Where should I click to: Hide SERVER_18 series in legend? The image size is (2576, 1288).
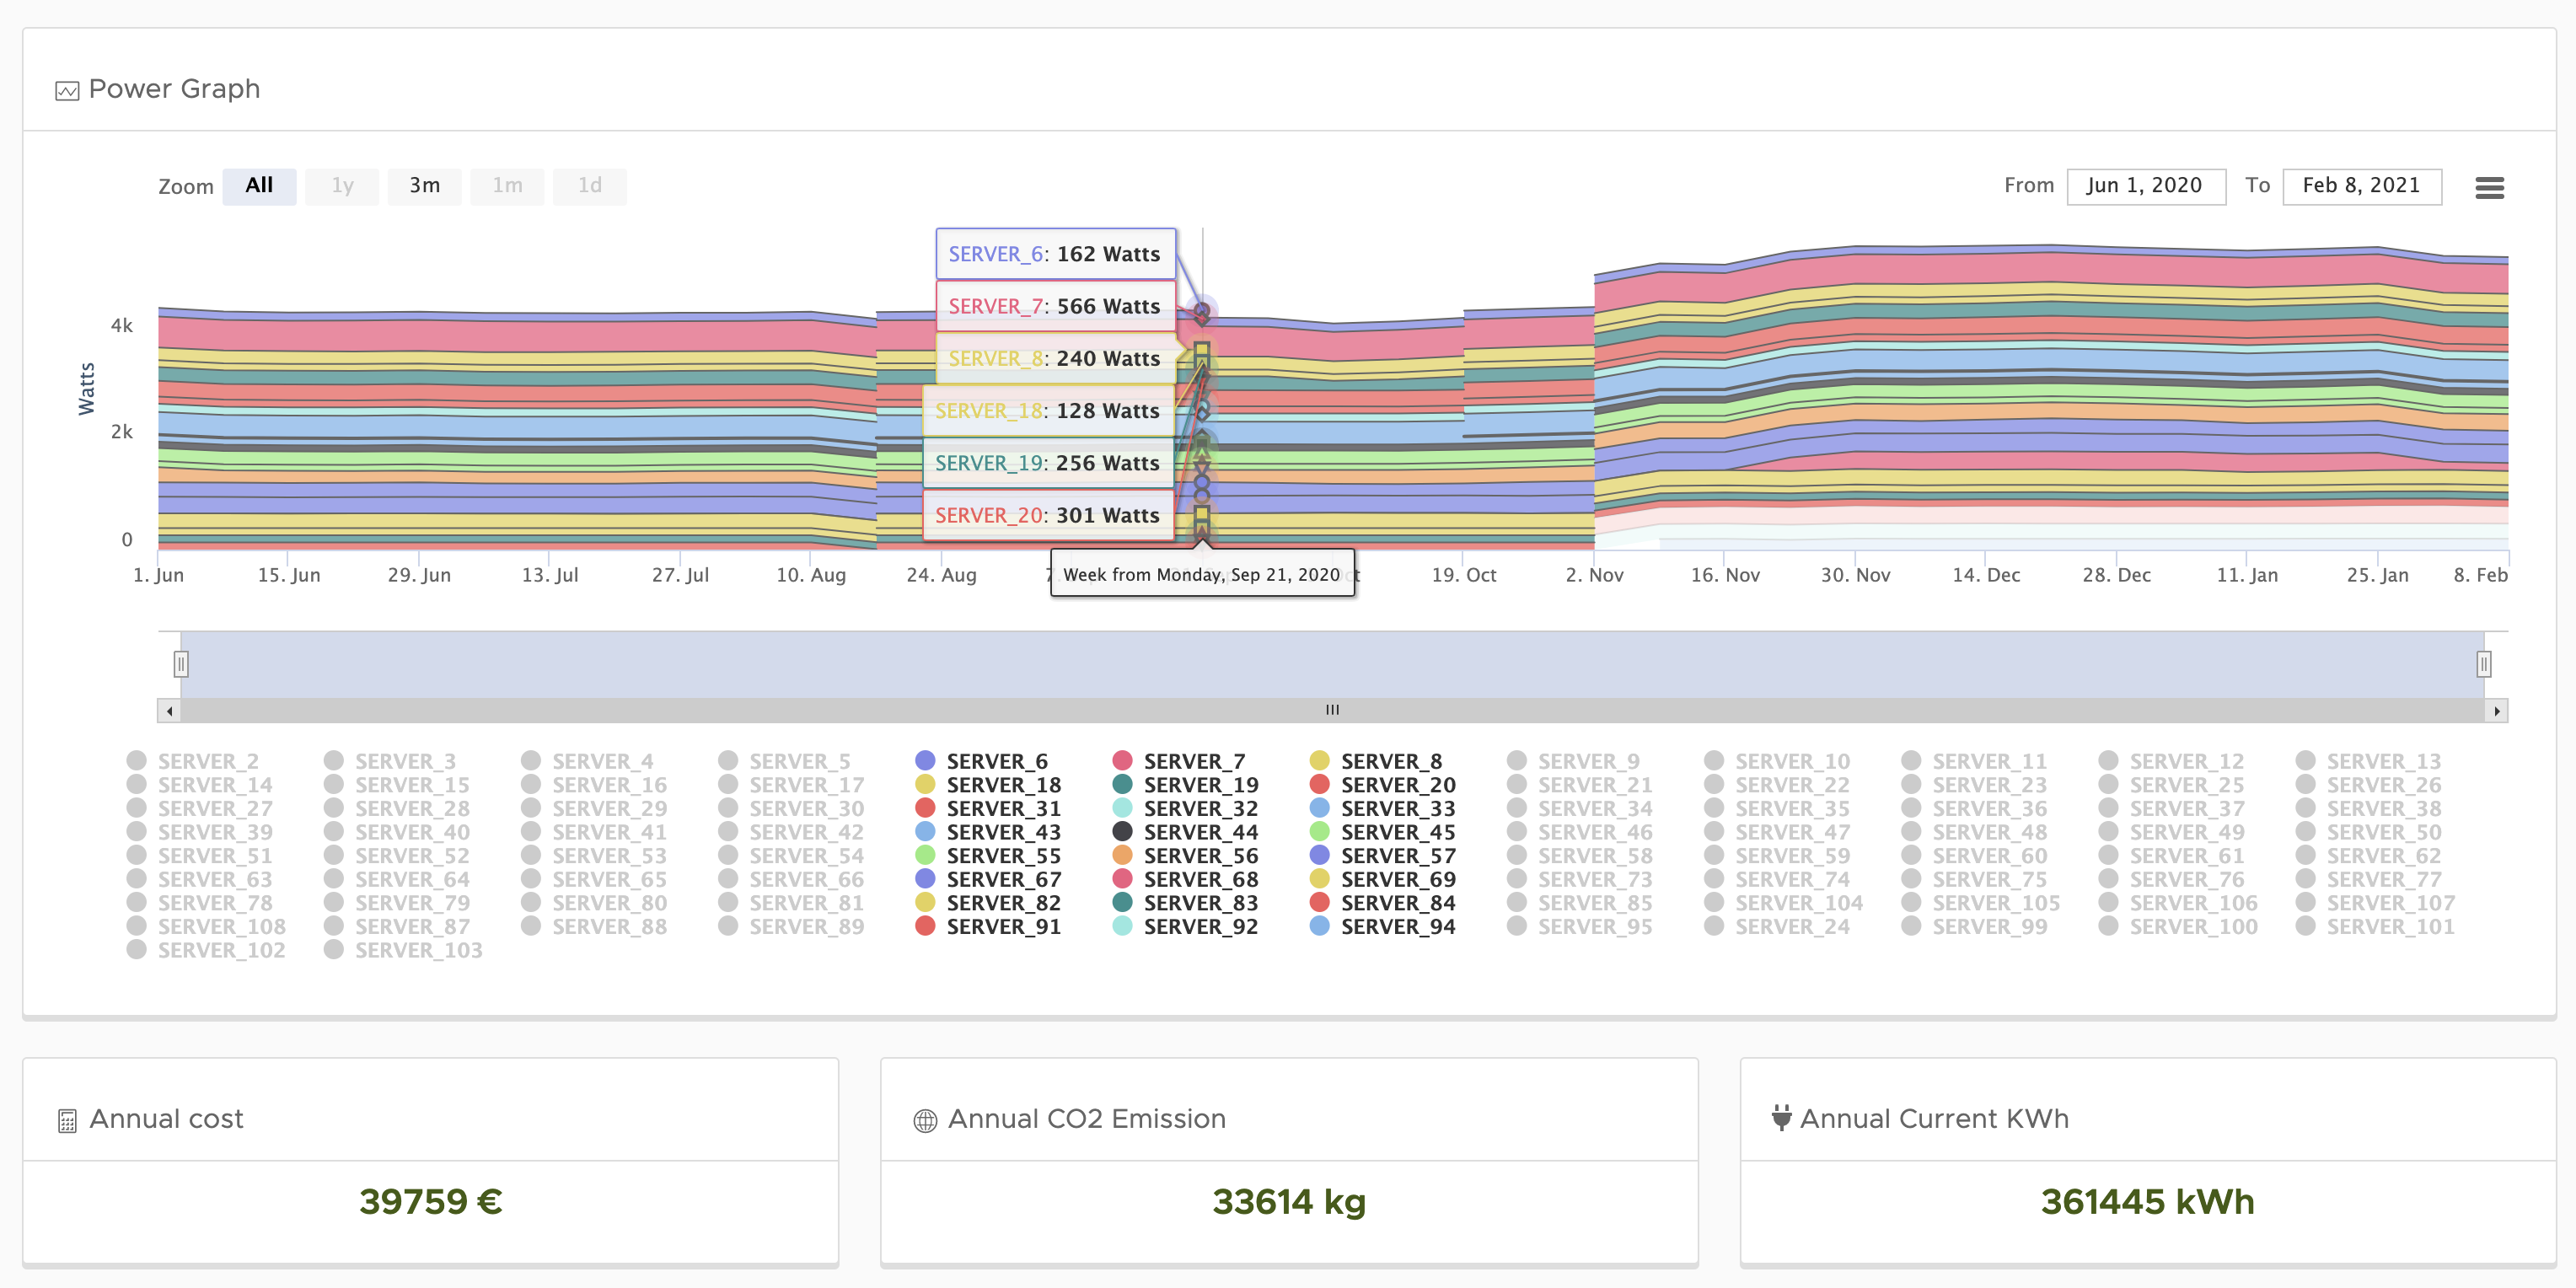988,785
